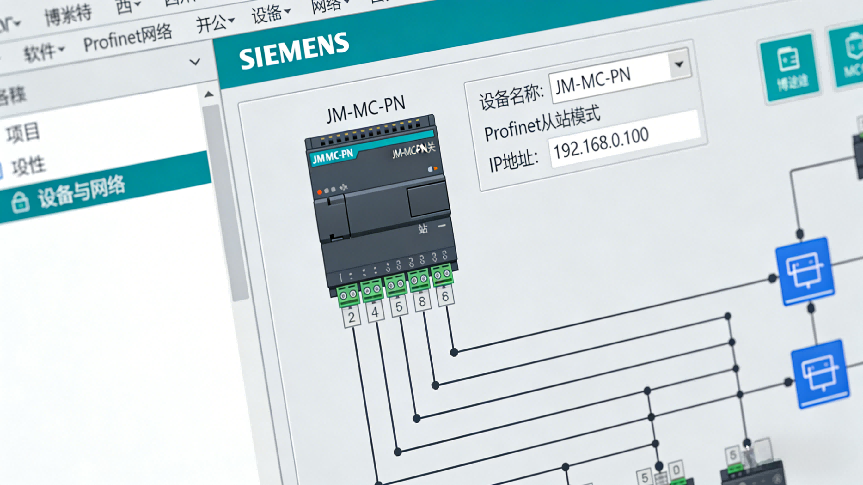Select the JM-MC-PN device module image
The height and width of the screenshot is (485, 863).
tap(381, 206)
